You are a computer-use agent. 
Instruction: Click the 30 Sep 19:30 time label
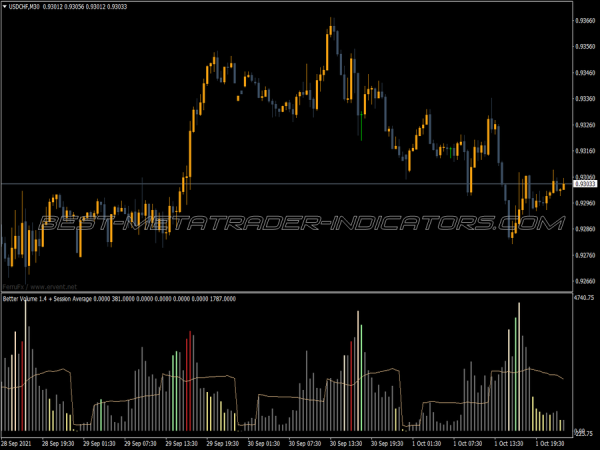click(387, 443)
